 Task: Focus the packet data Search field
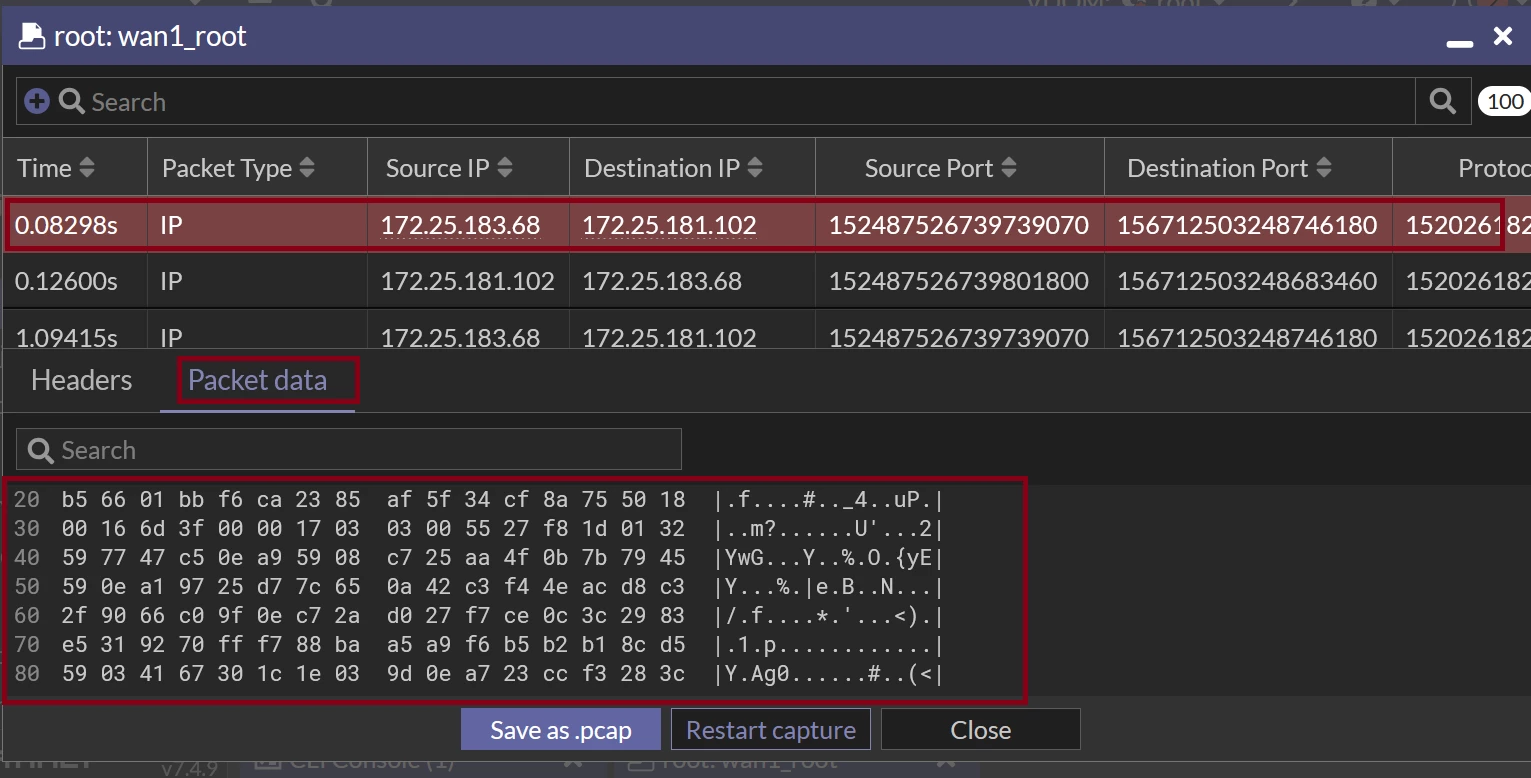coord(349,450)
